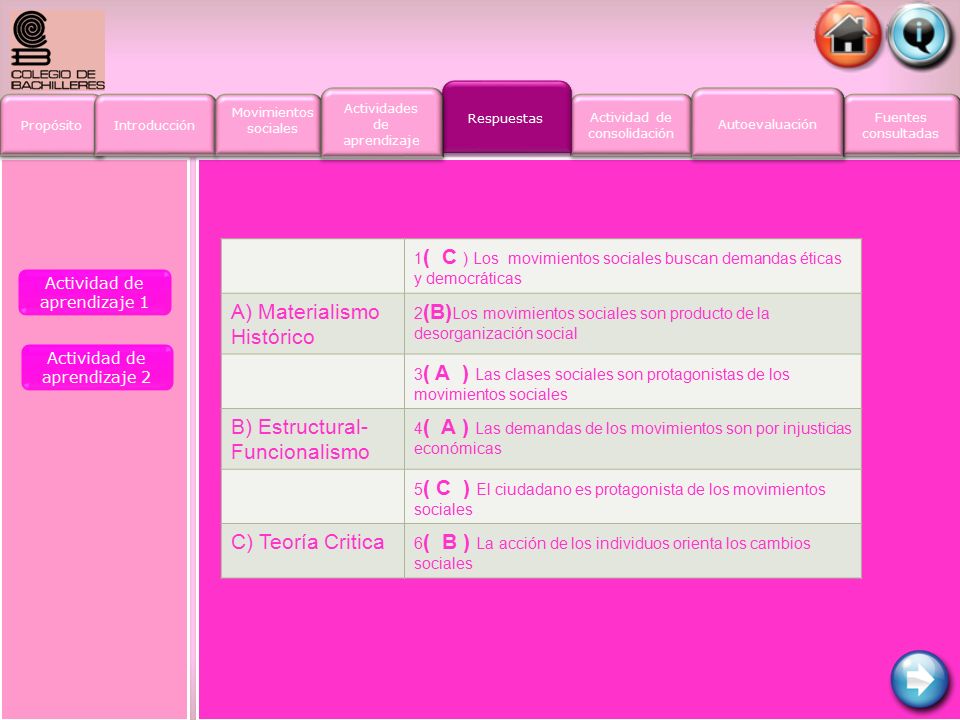Show Actividad de aprendizaje 1 answers
This screenshot has height=720, width=960.
coord(95,293)
